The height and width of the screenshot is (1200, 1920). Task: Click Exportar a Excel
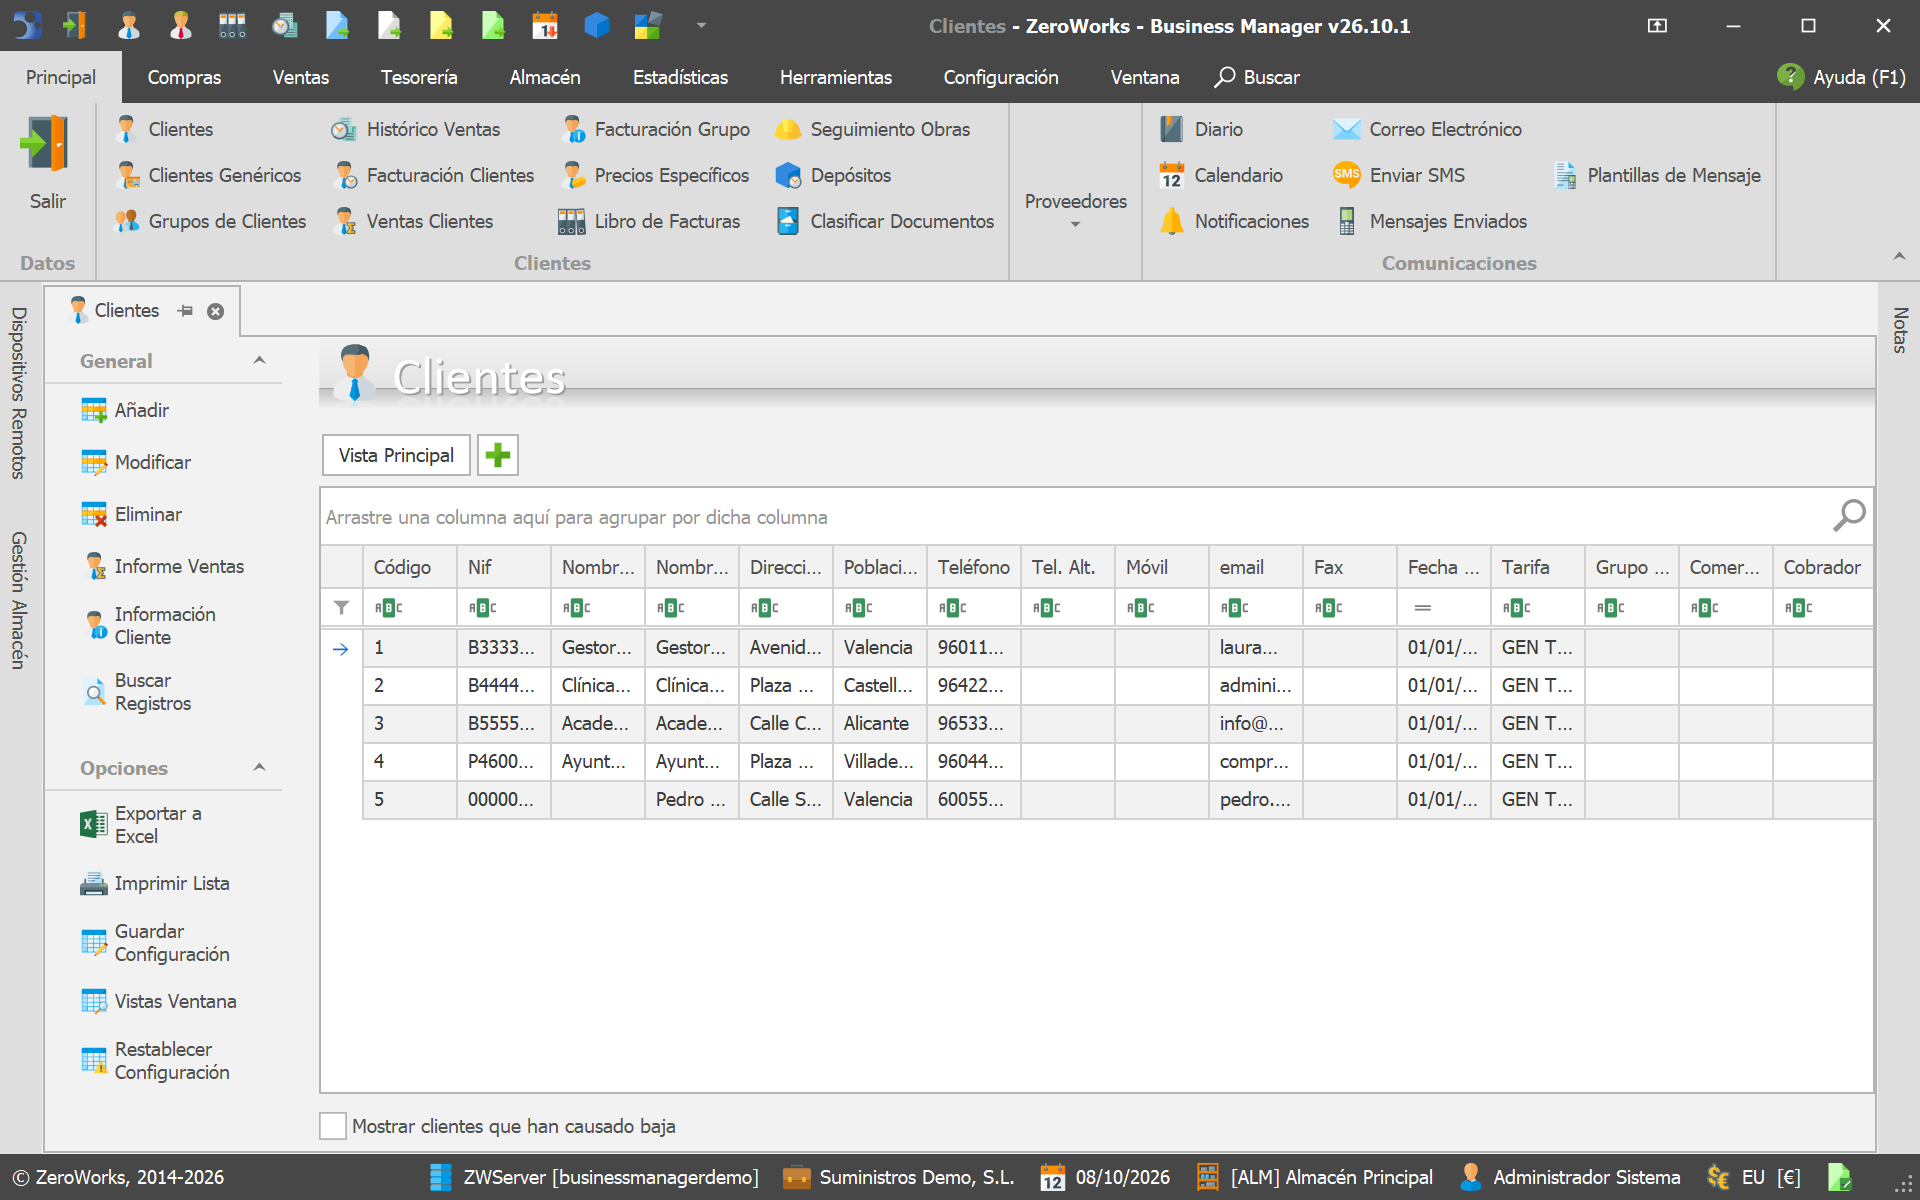pos(142,825)
